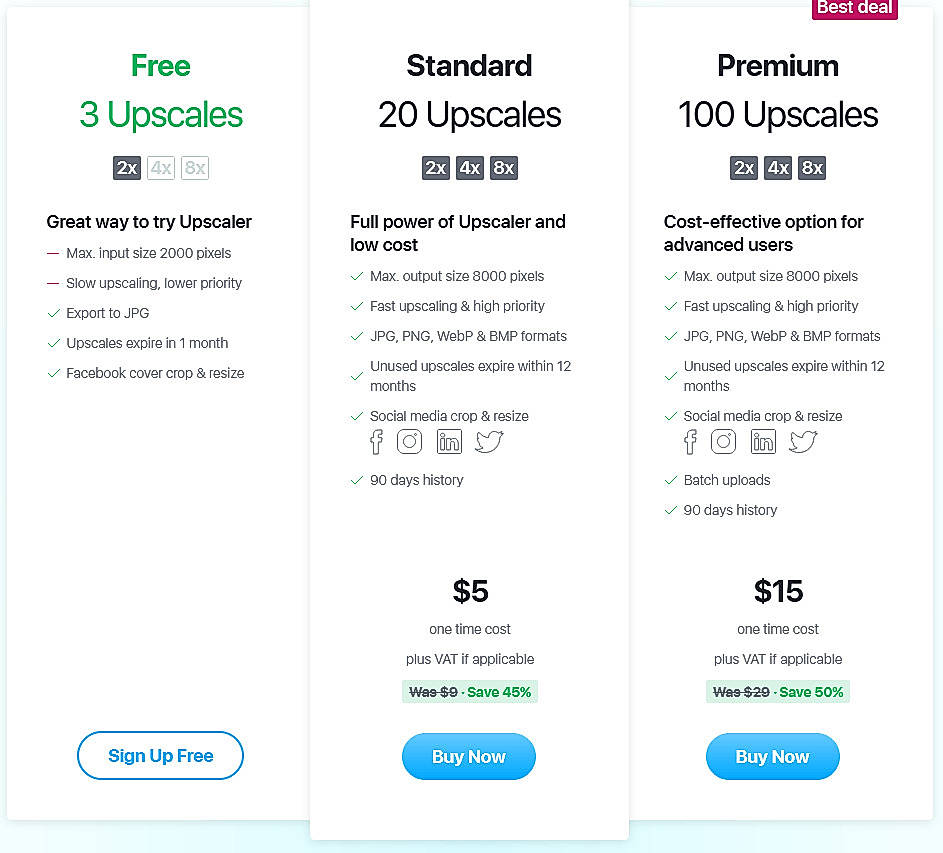Select 4x upscaling in Premium column
The height and width of the screenshot is (853, 943).
tap(778, 168)
